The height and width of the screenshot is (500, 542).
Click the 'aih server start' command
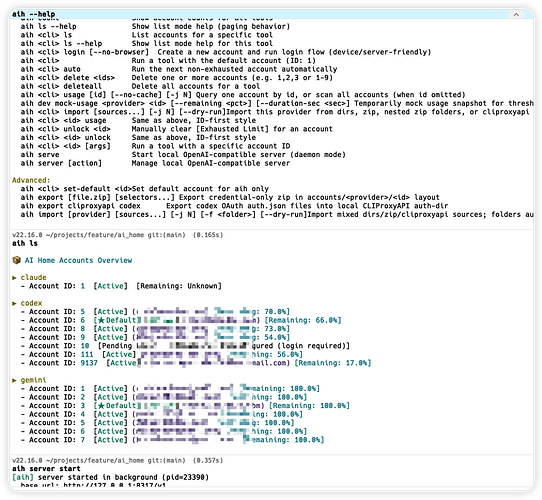coord(46,469)
